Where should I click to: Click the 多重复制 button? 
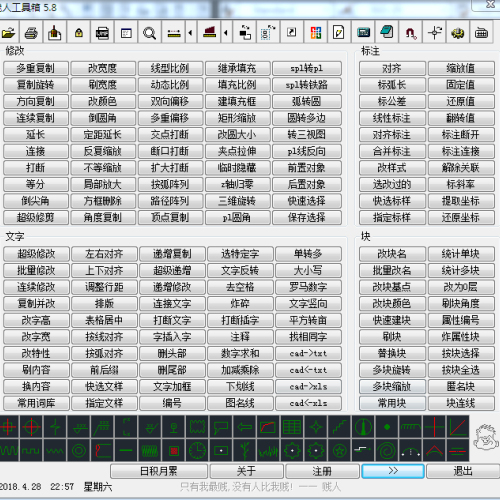(x=36, y=68)
